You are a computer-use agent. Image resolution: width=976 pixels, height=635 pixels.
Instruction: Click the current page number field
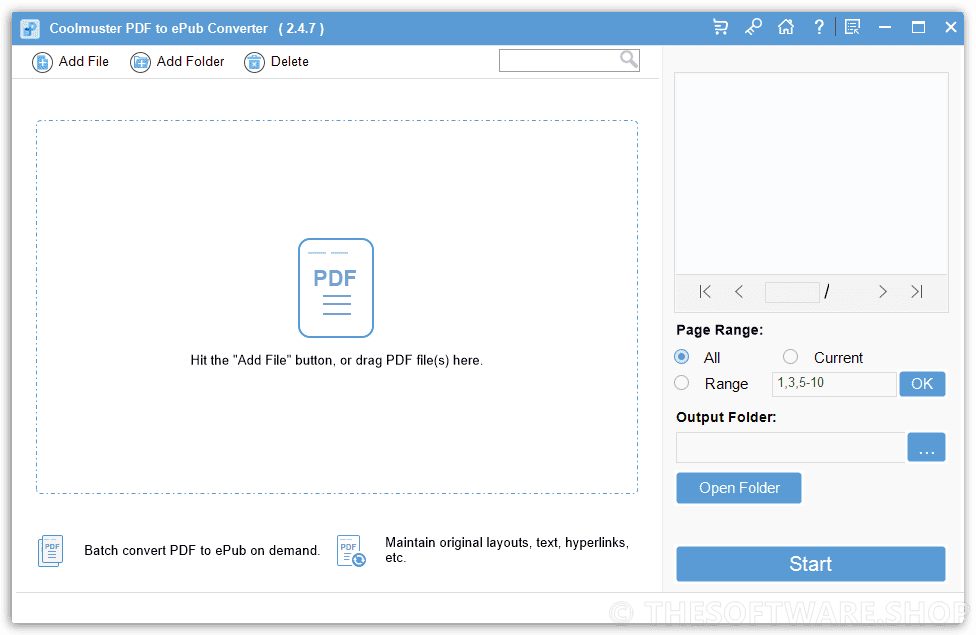(792, 292)
